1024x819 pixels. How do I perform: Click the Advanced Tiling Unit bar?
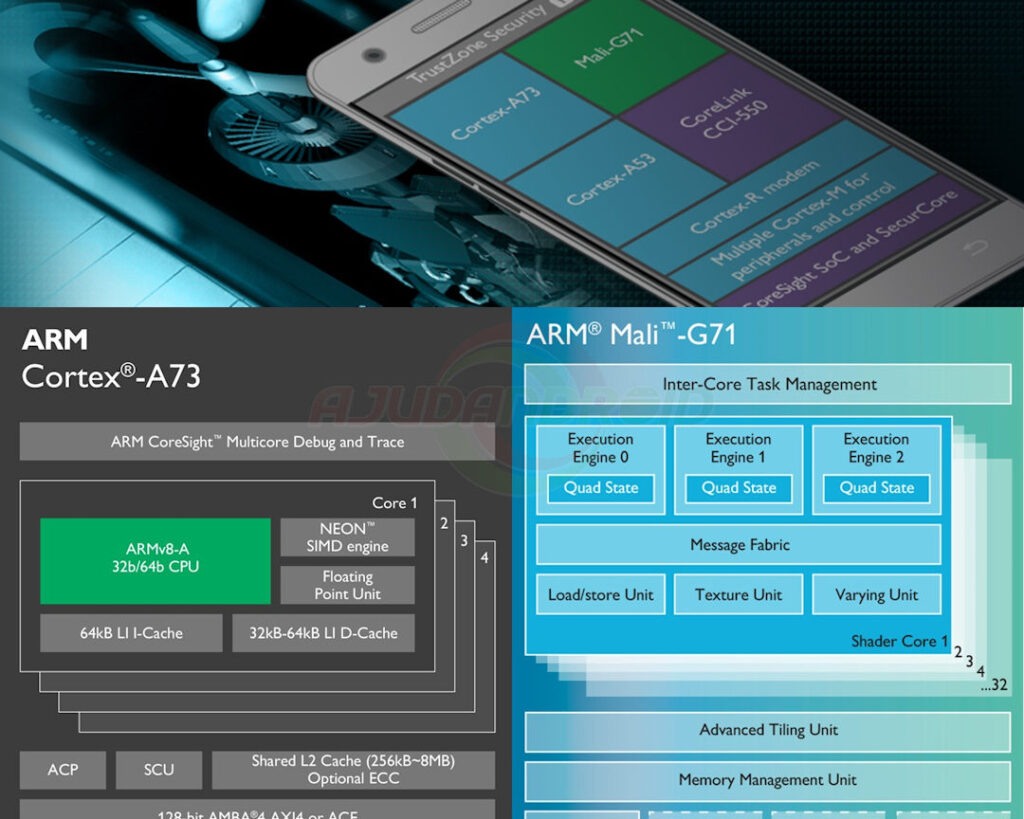pyautogui.click(x=768, y=730)
